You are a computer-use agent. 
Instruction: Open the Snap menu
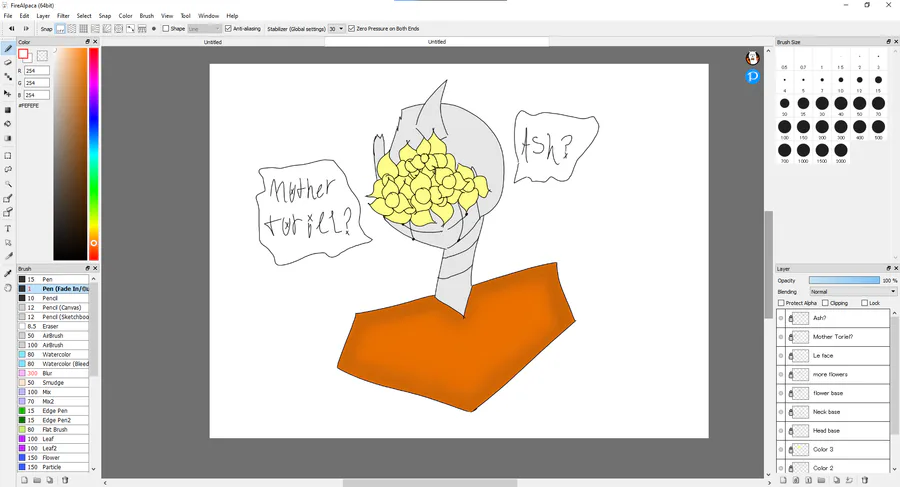(104, 16)
